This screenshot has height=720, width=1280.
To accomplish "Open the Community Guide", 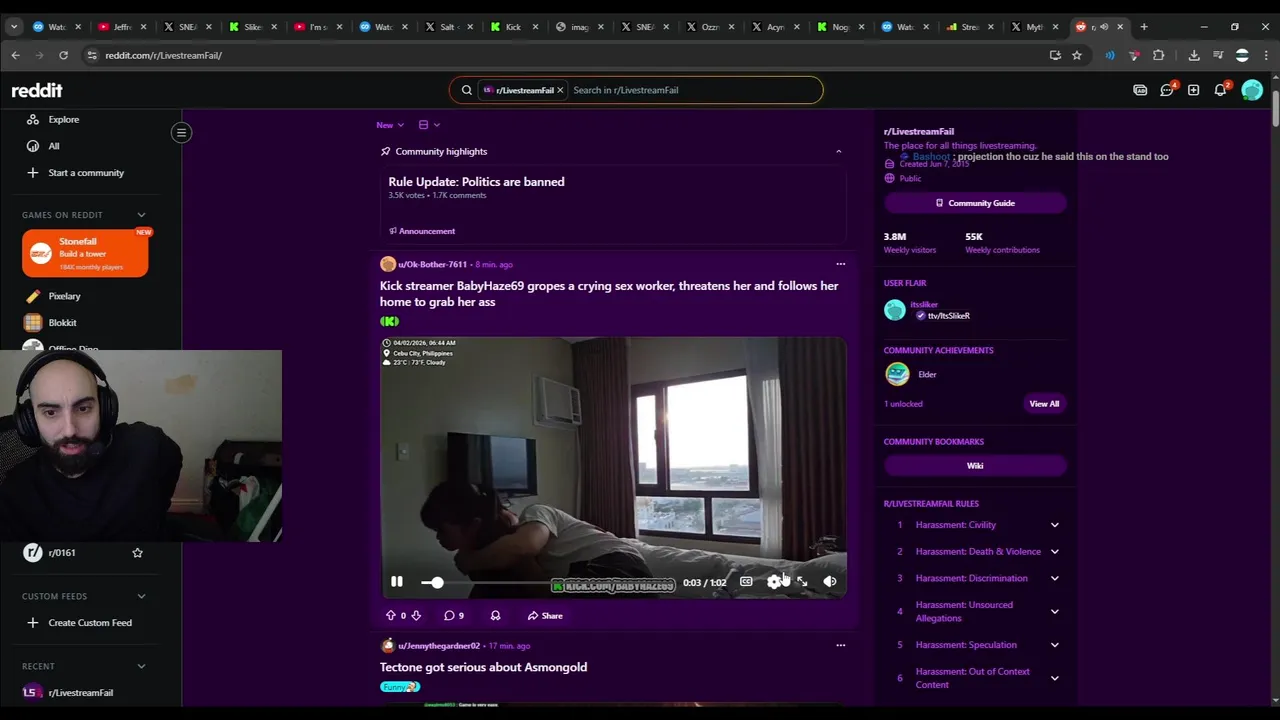I will tap(975, 203).
